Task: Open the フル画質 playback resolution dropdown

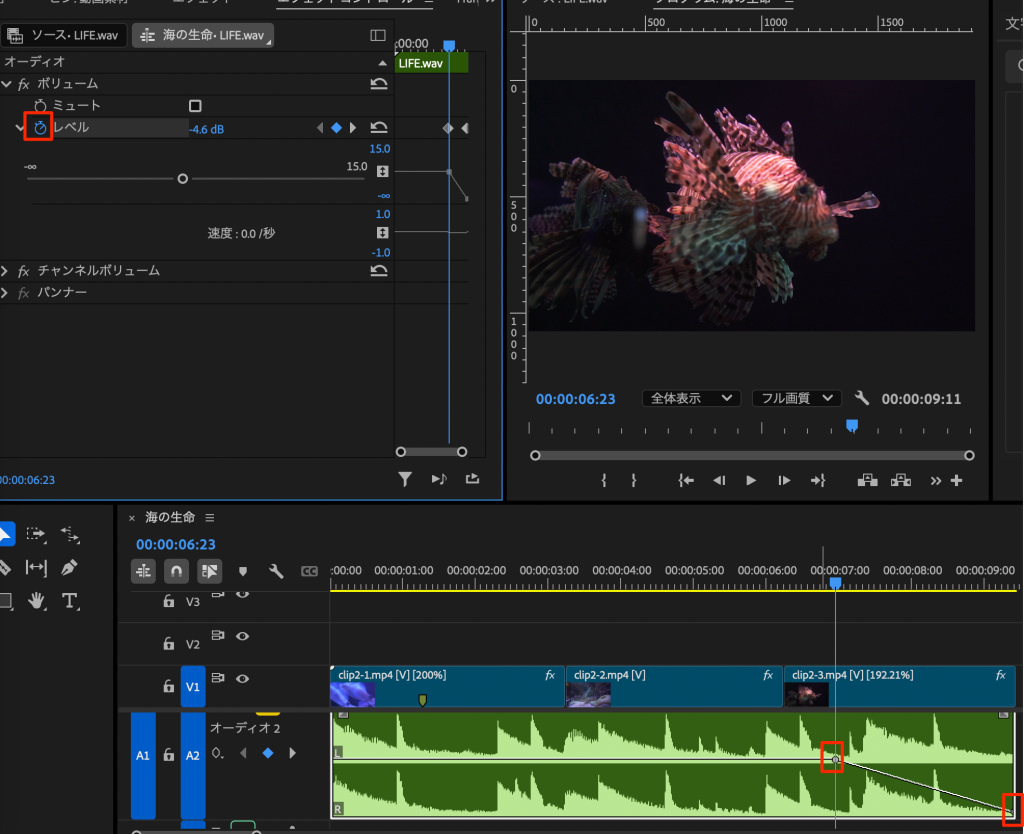Action: (x=796, y=399)
